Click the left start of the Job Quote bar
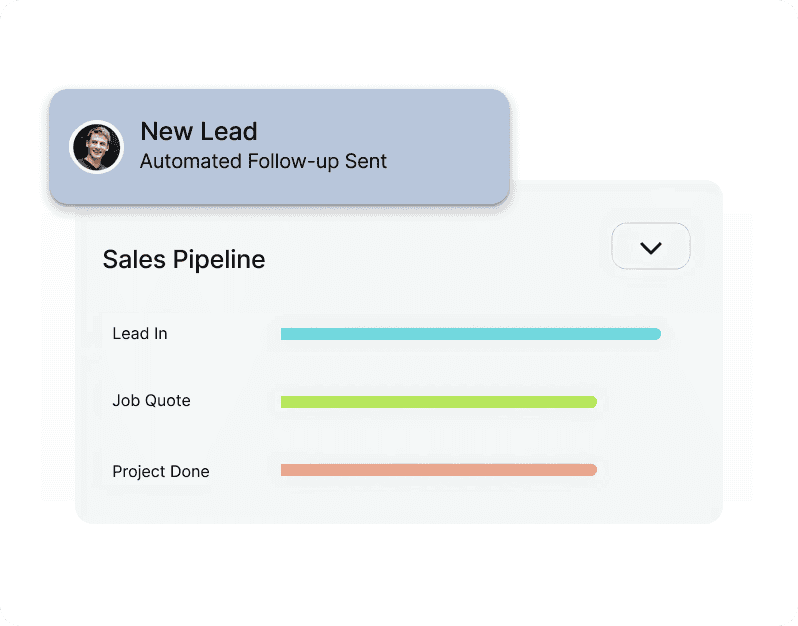This screenshot has width=798, height=626. tap(285, 402)
